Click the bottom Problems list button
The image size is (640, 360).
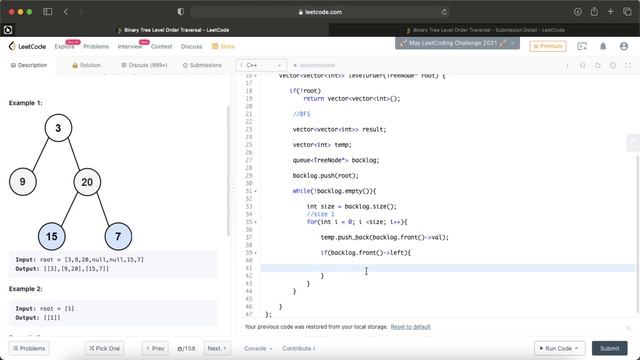29,349
